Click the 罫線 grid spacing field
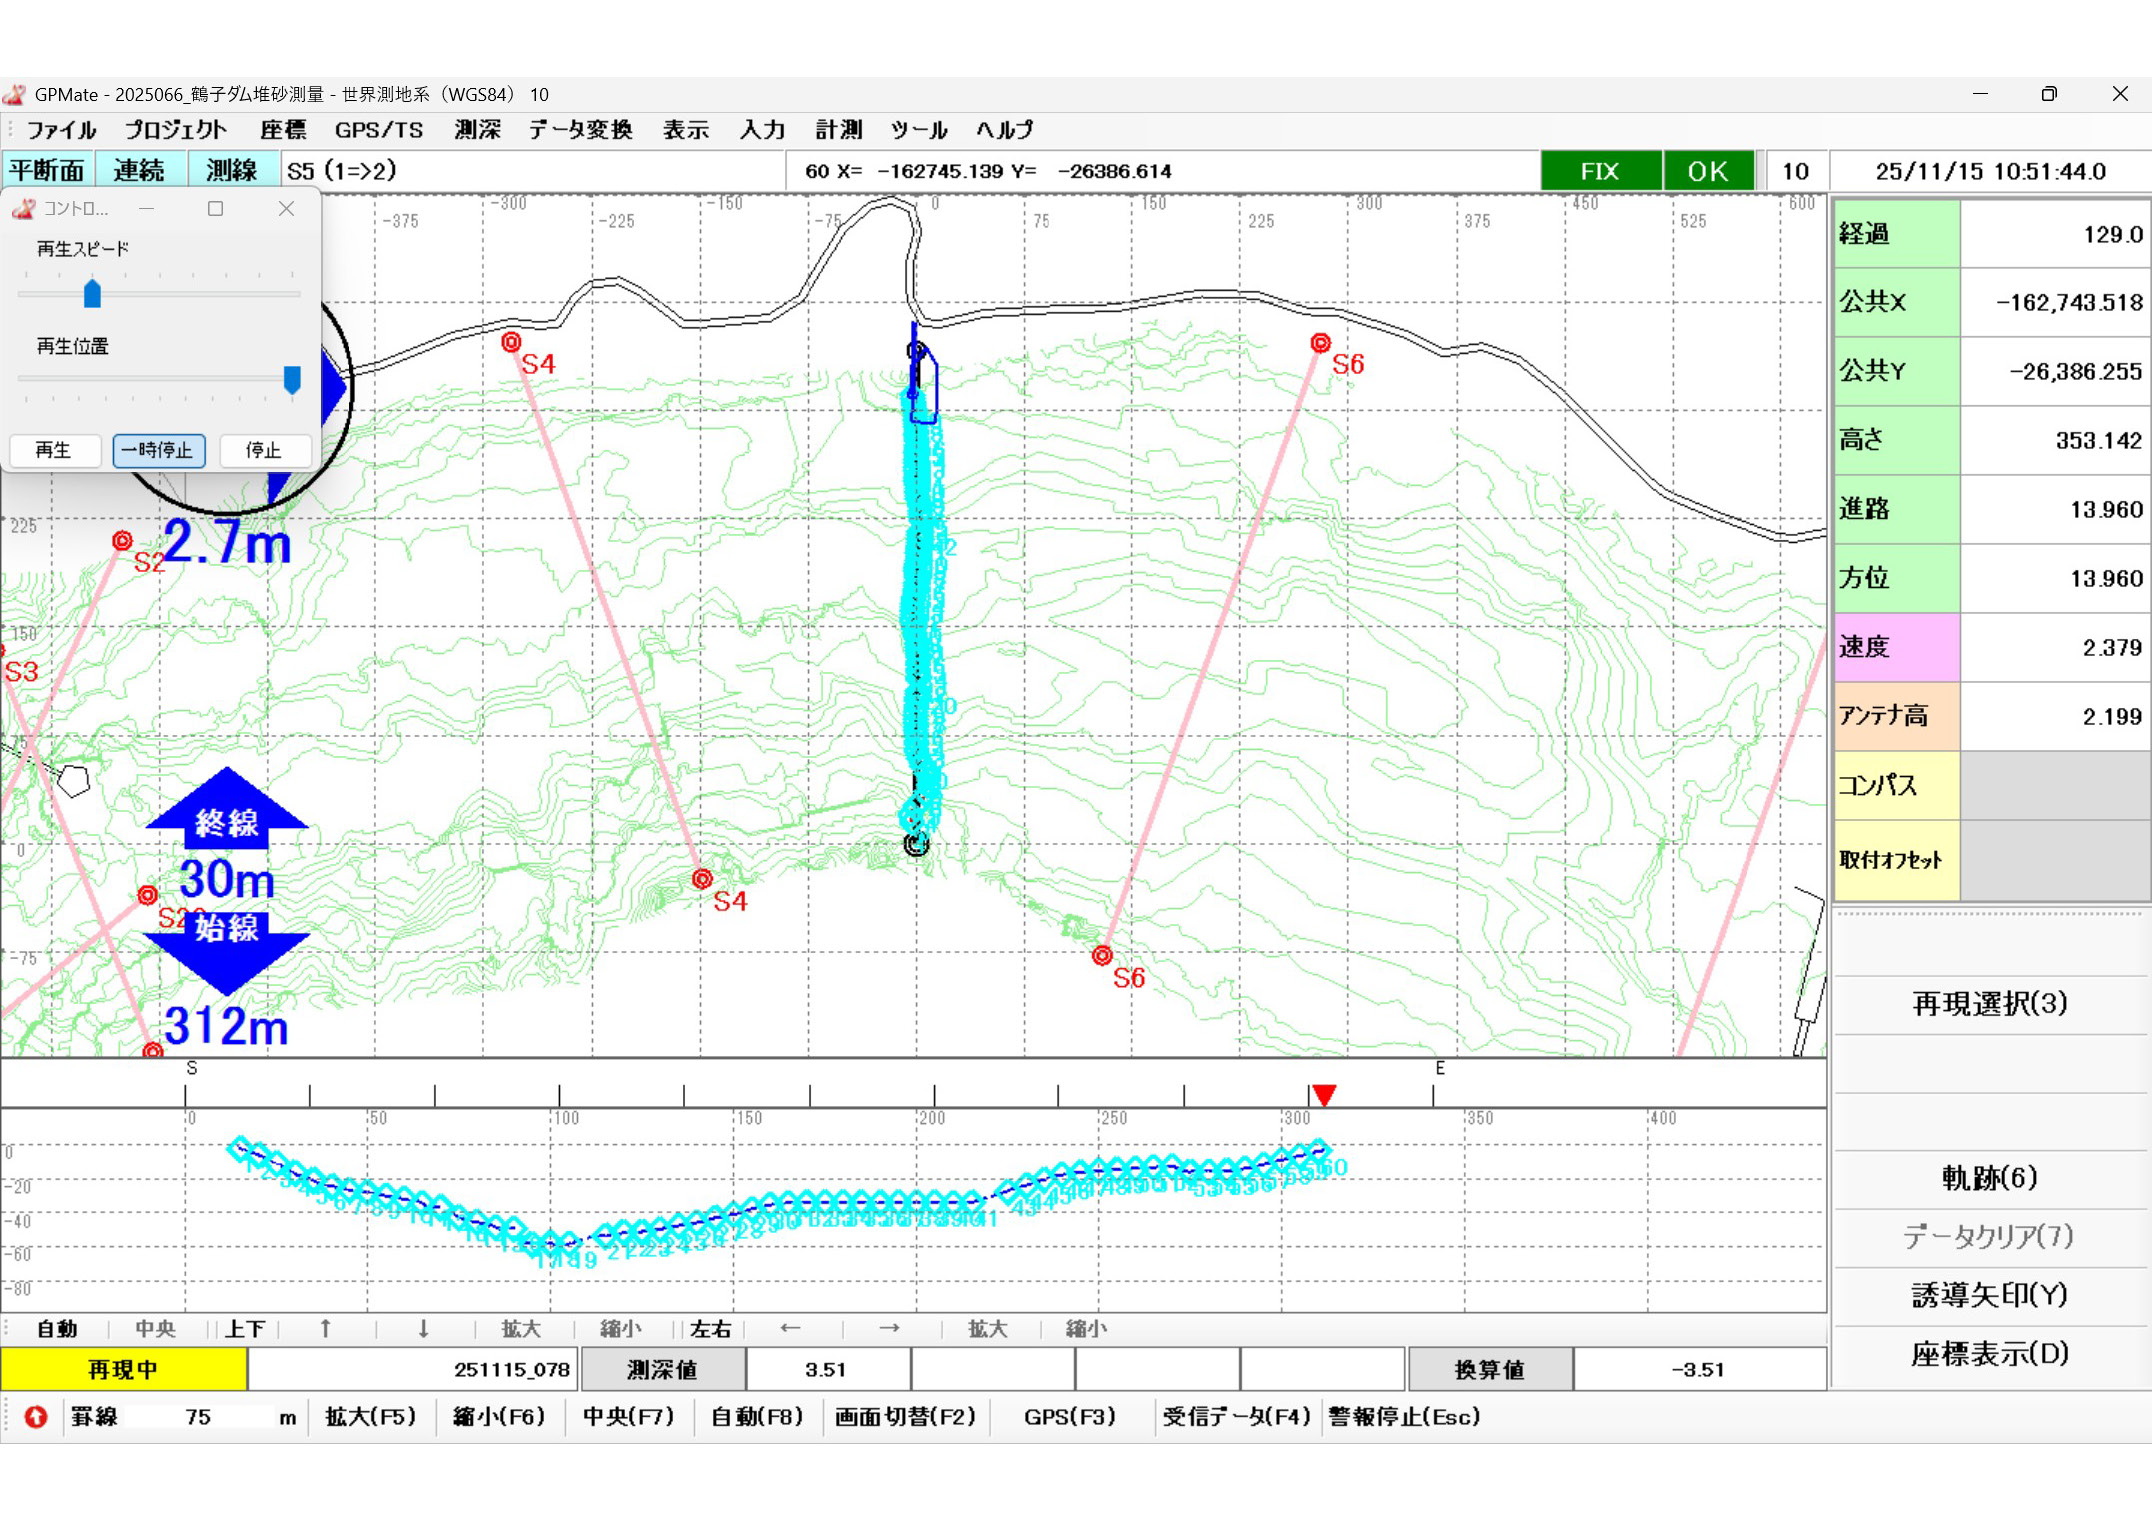 (198, 1417)
